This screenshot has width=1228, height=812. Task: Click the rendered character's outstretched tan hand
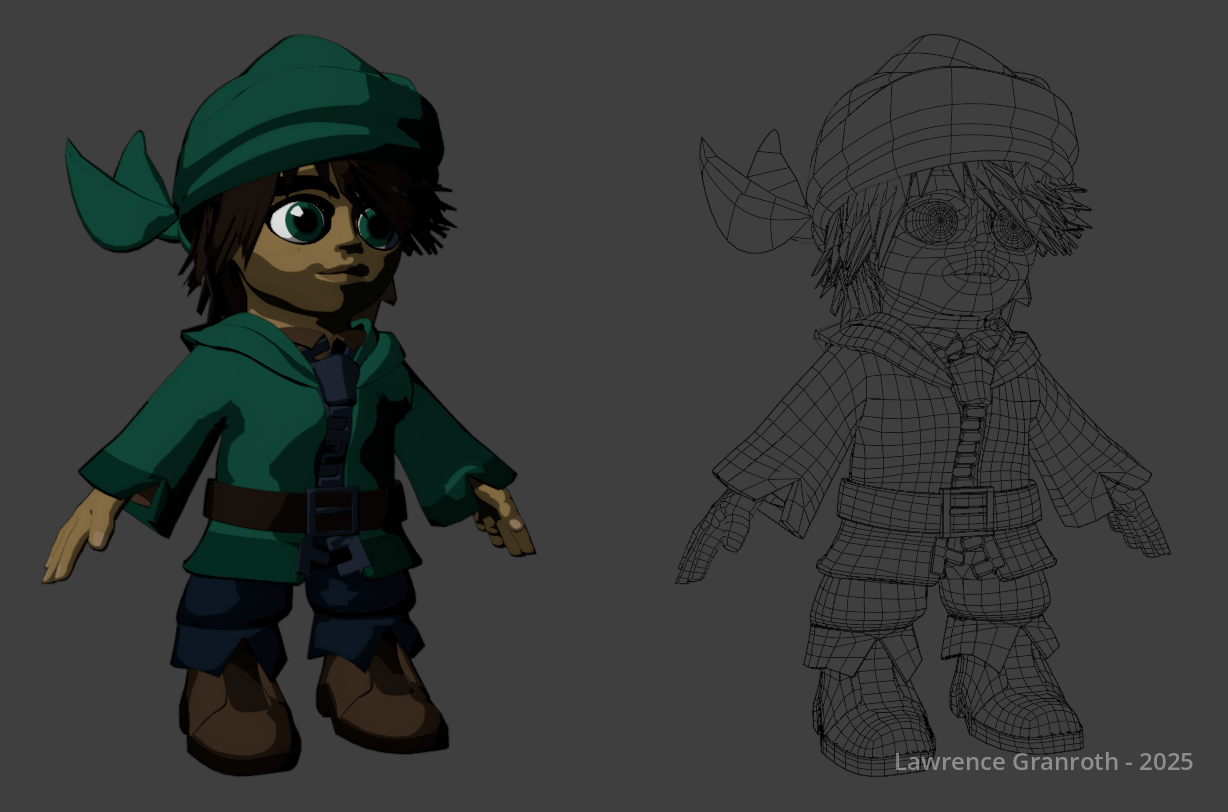pos(78,540)
